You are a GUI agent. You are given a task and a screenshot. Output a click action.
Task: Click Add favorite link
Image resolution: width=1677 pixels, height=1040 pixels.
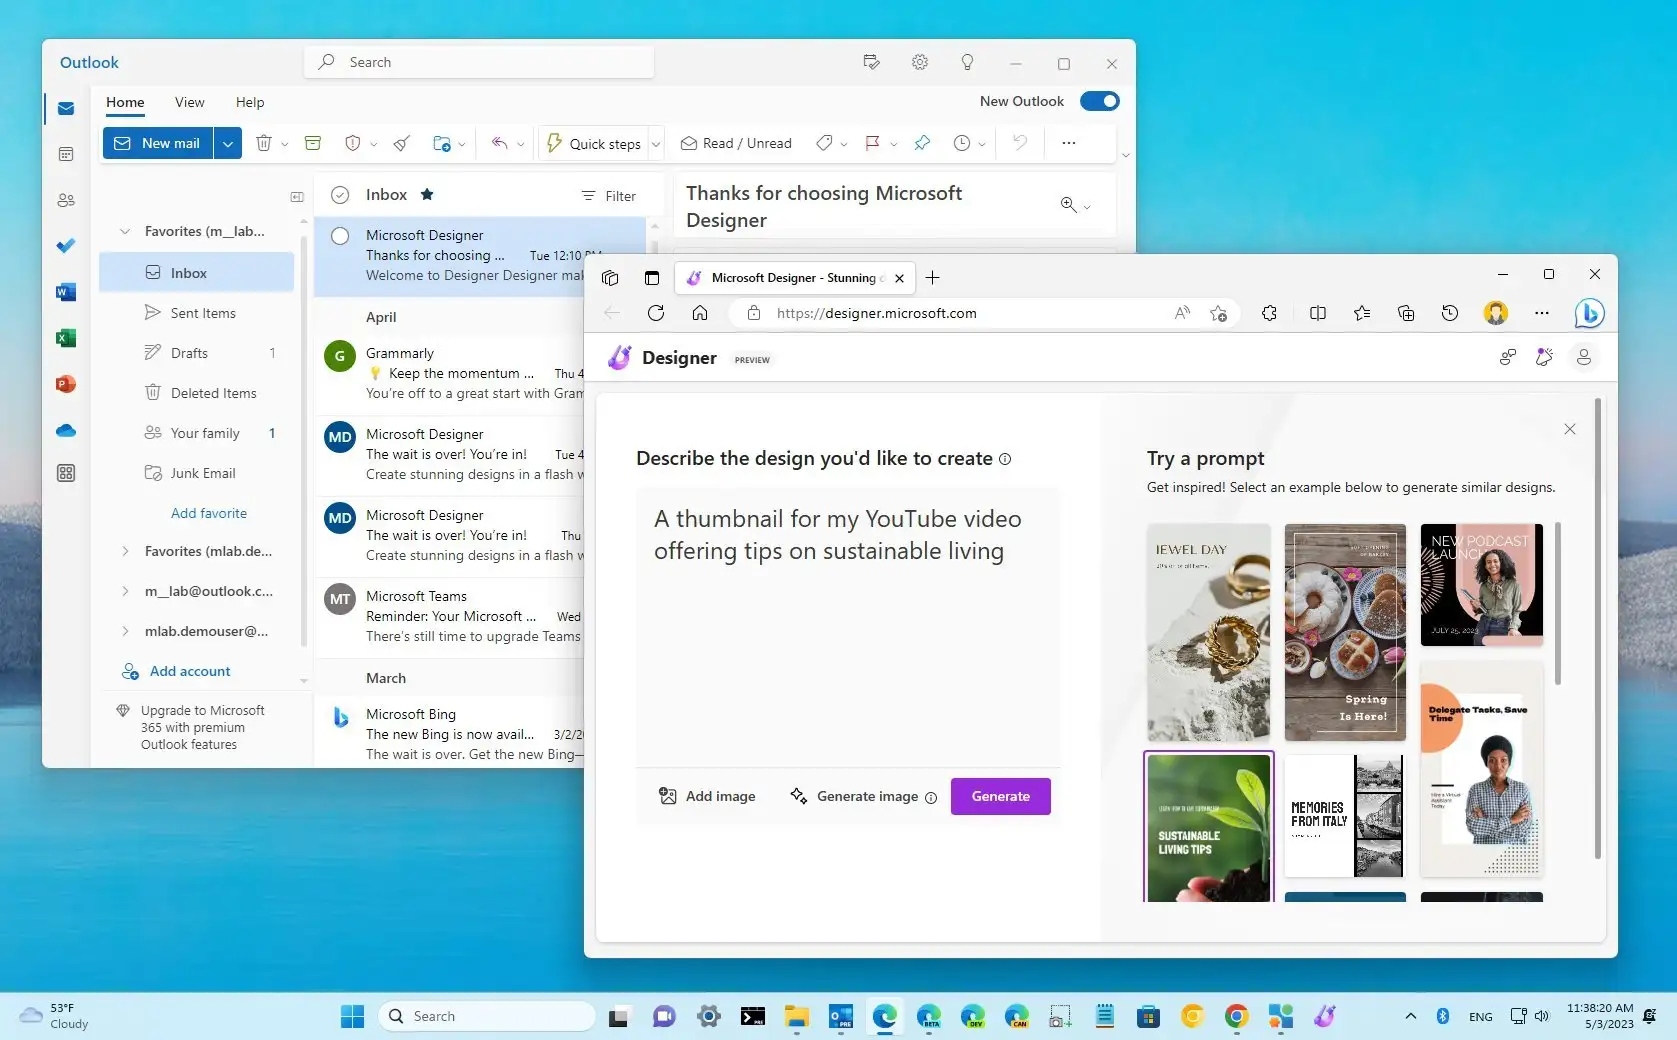[209, 513]
